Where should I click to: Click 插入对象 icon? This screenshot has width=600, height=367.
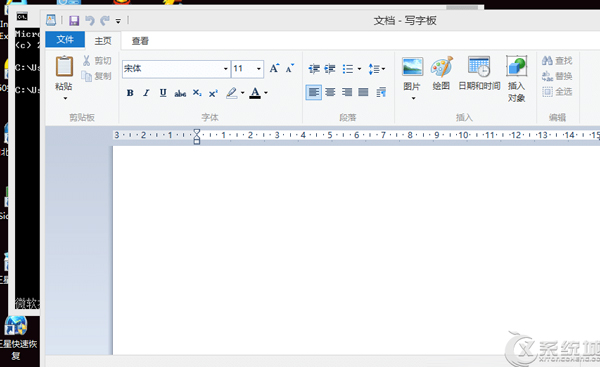[516, 66]
